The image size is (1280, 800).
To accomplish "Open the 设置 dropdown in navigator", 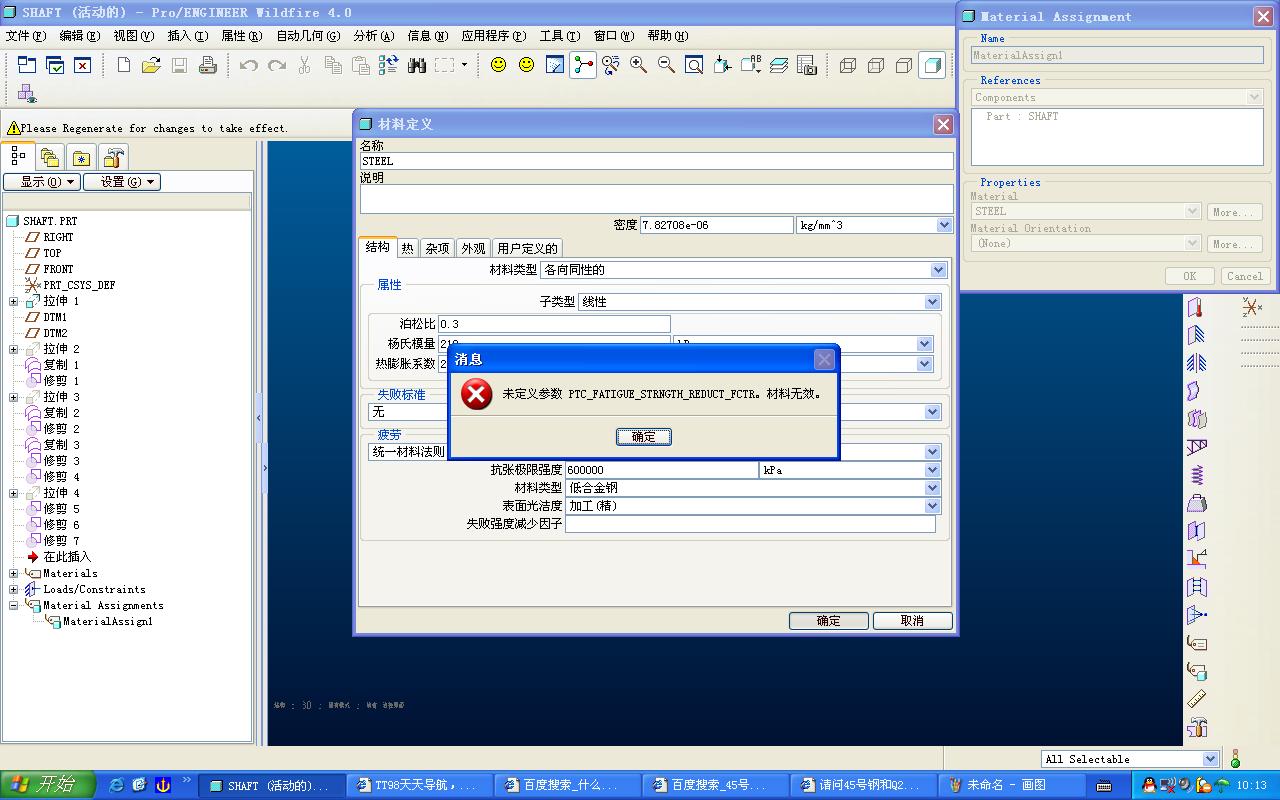I will (122, 182).
